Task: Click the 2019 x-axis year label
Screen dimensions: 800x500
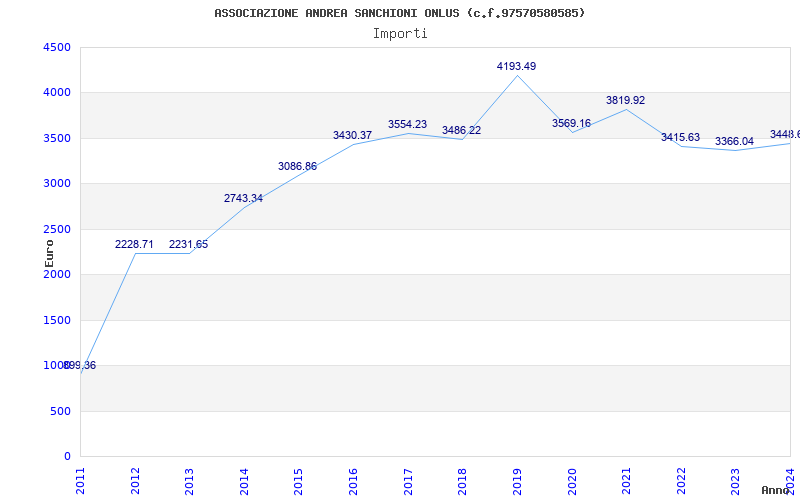Action: 517,481
